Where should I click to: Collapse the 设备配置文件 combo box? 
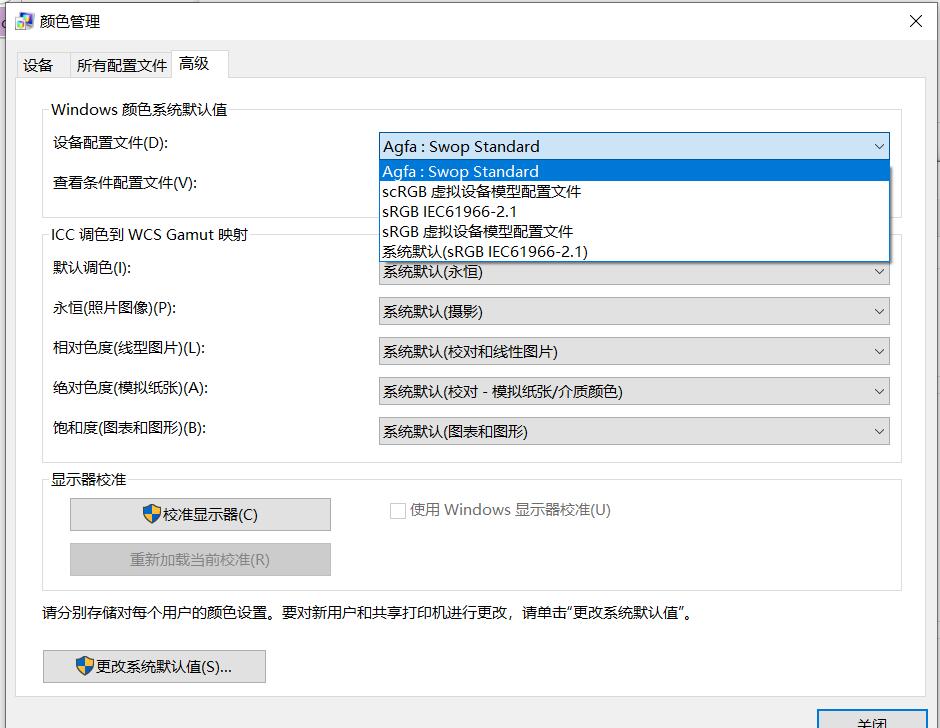click(x=634, y=146)
